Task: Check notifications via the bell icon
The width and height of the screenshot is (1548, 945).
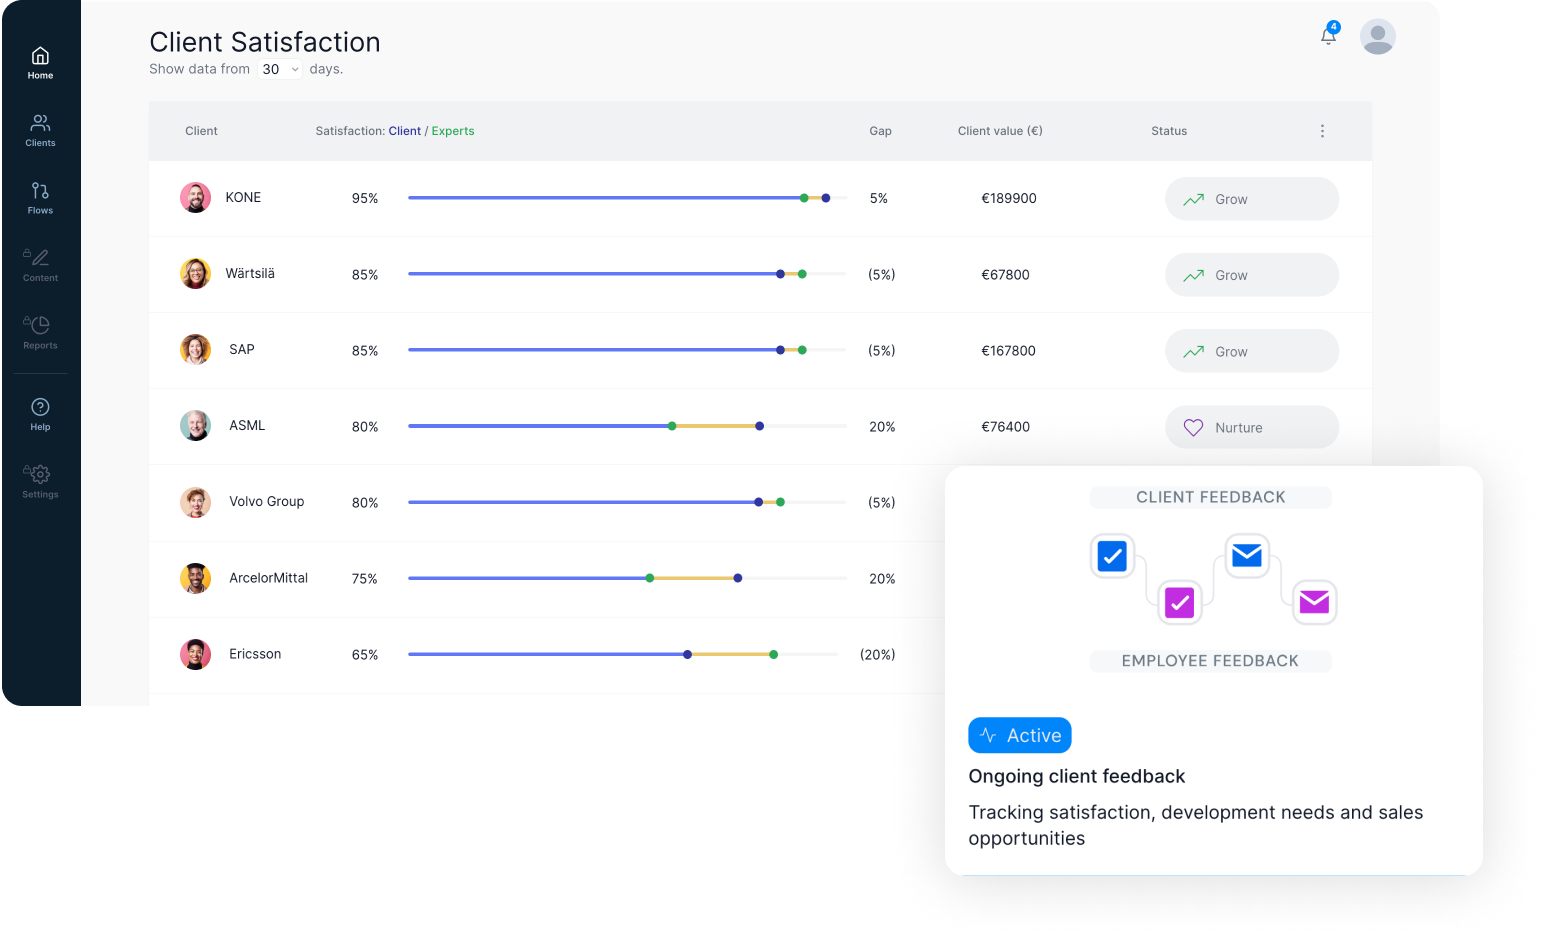Action: (1329, 35)
